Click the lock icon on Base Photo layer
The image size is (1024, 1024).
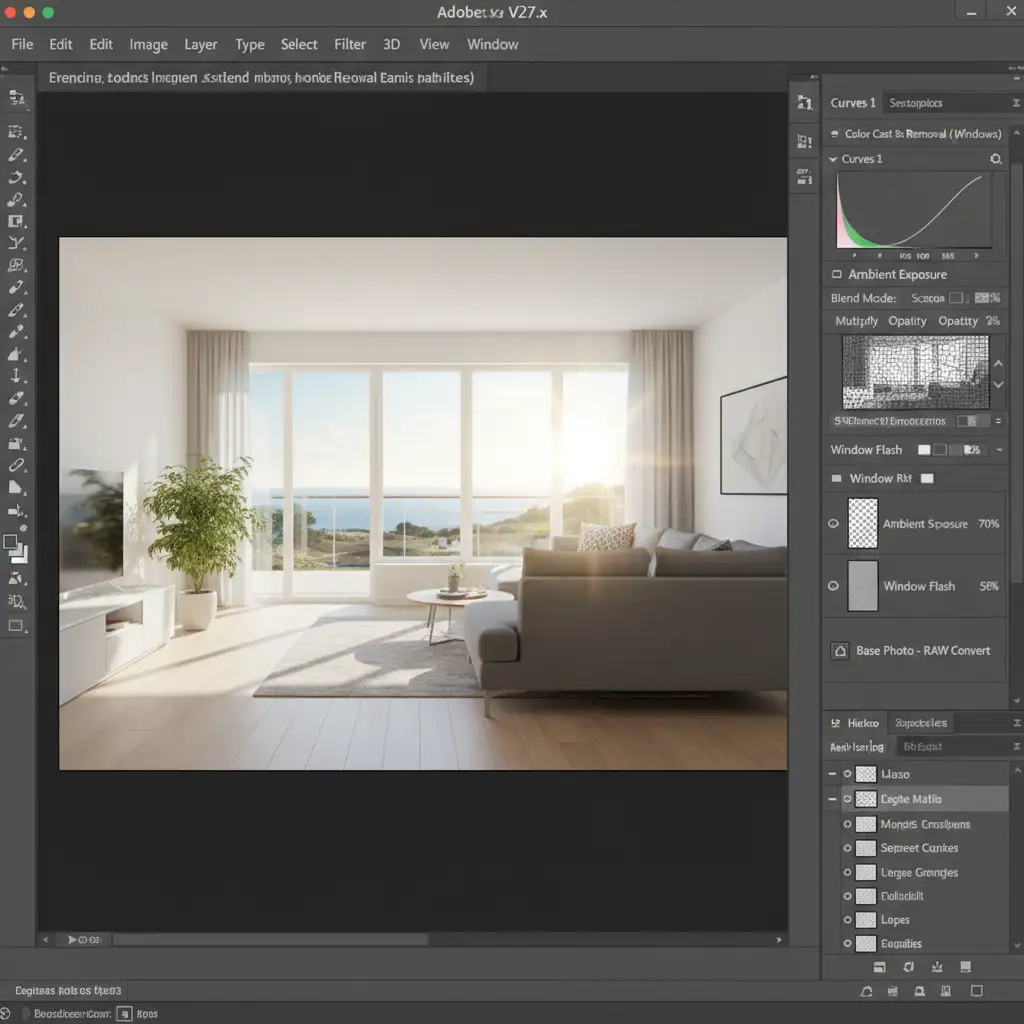coord(840,651)
